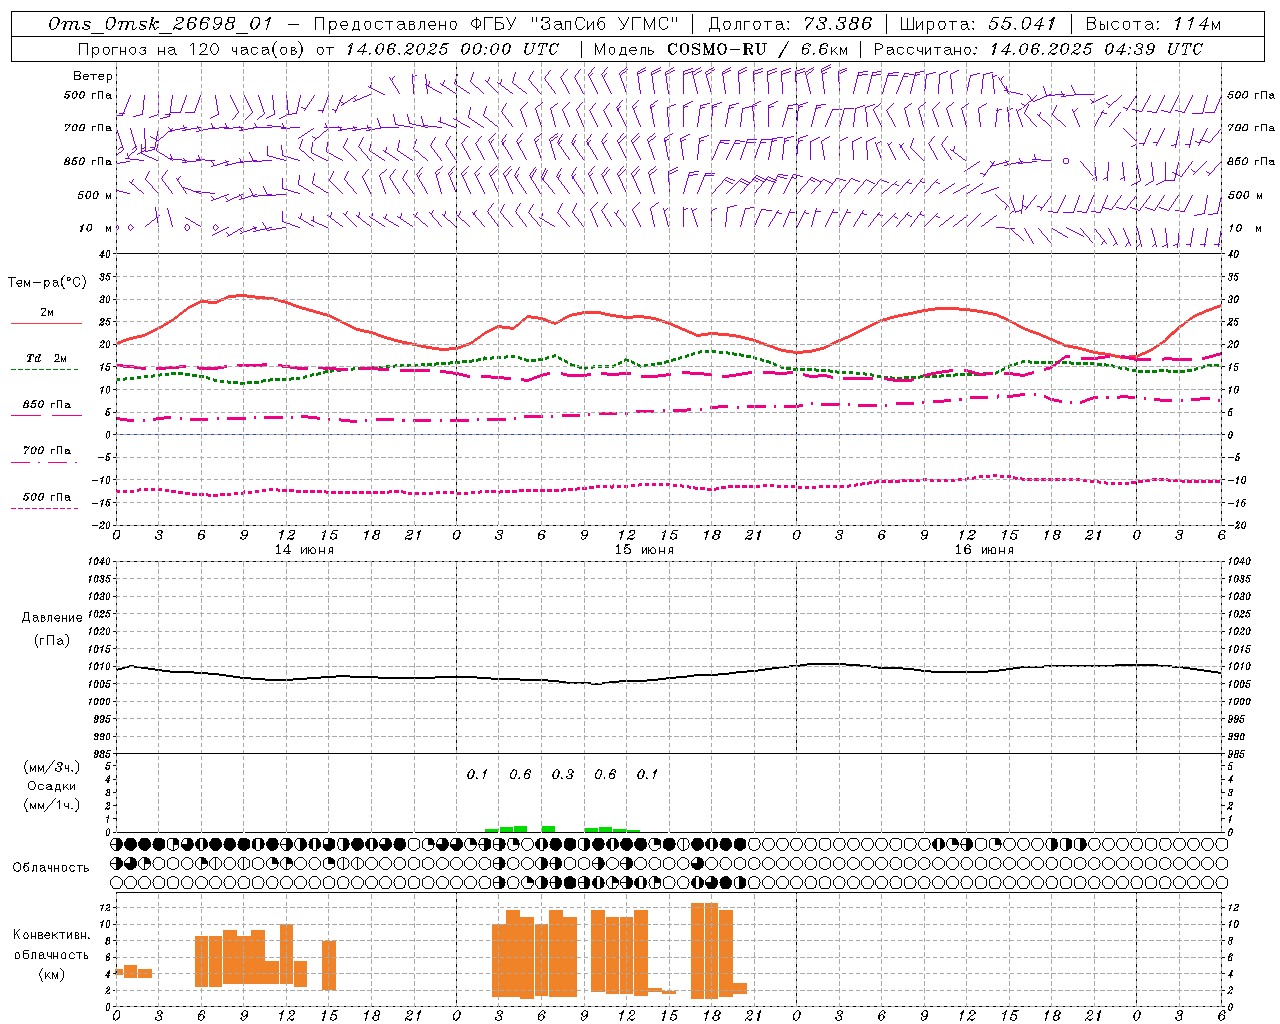Click the calm wind circle at 850 гПа level
The image size is (1280, 1024).
click(1066, 160)
